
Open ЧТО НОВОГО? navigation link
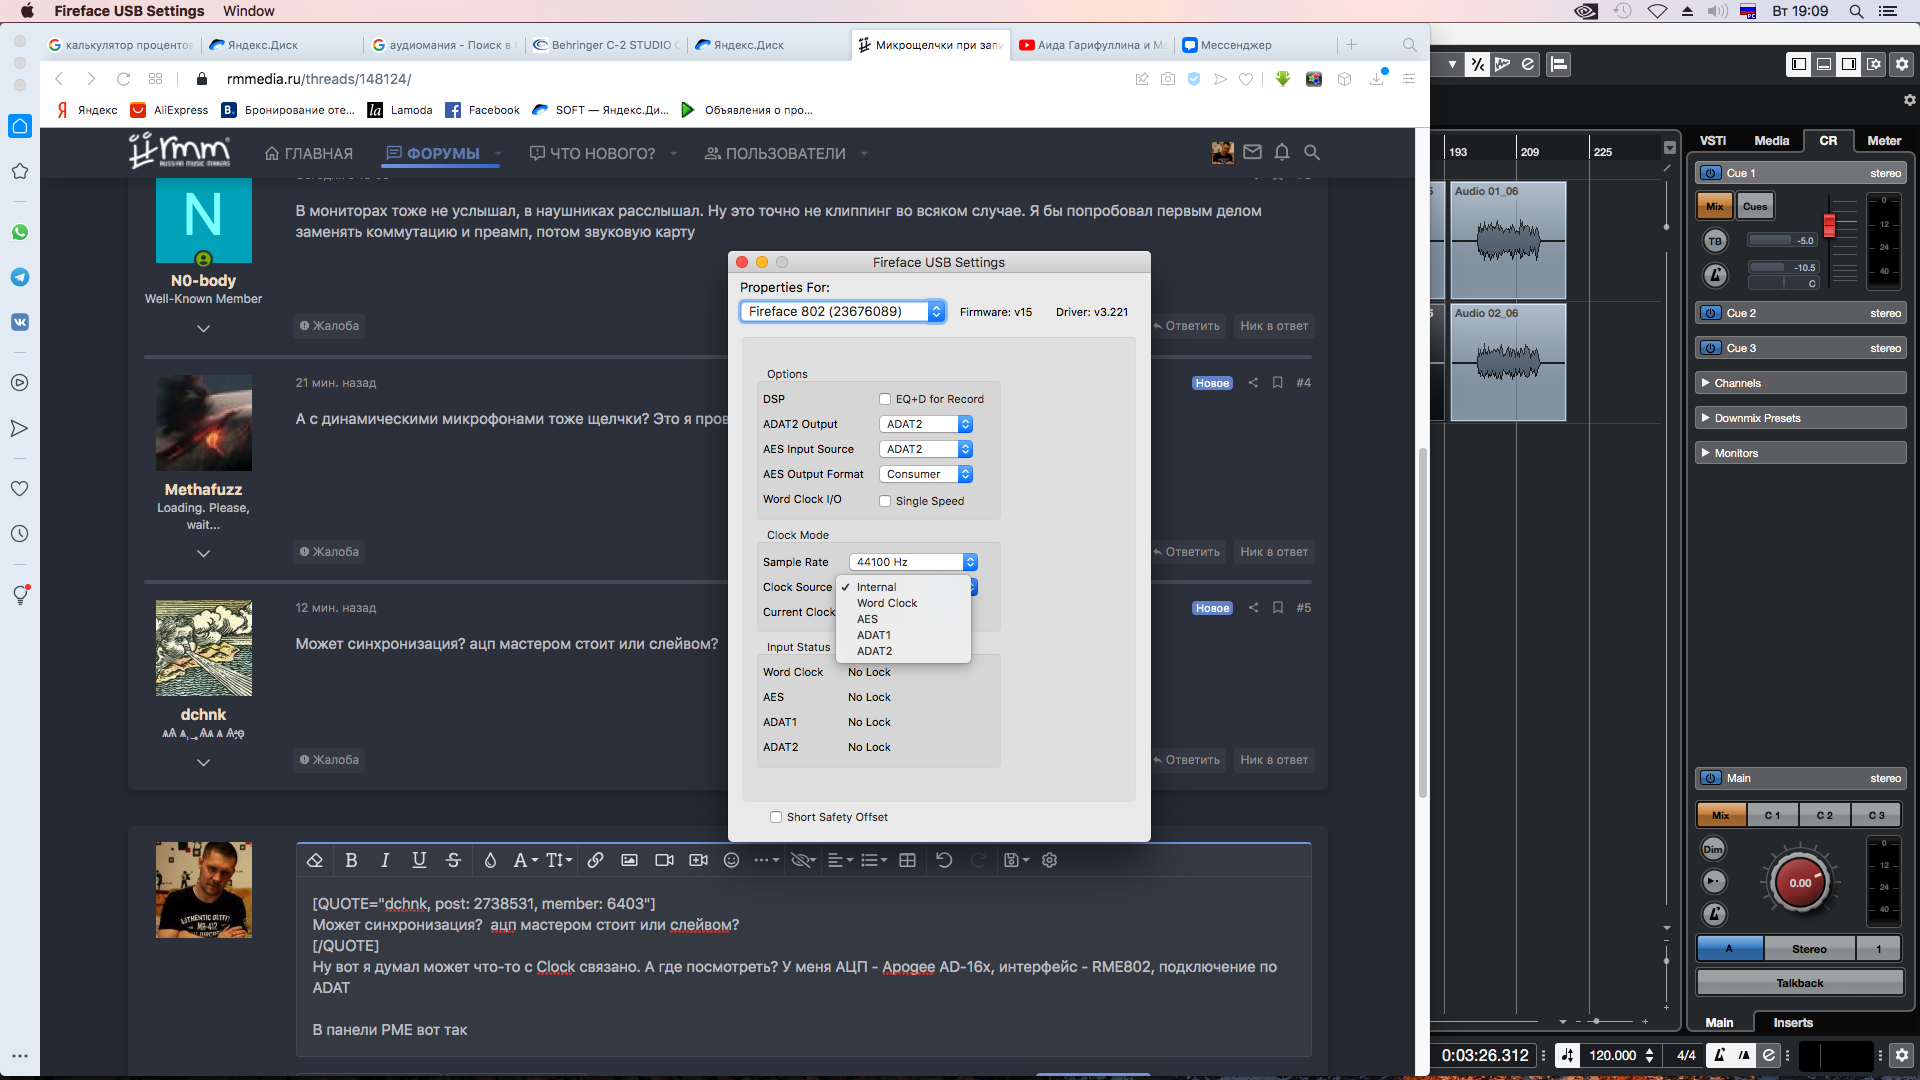[x=592, y=153]
